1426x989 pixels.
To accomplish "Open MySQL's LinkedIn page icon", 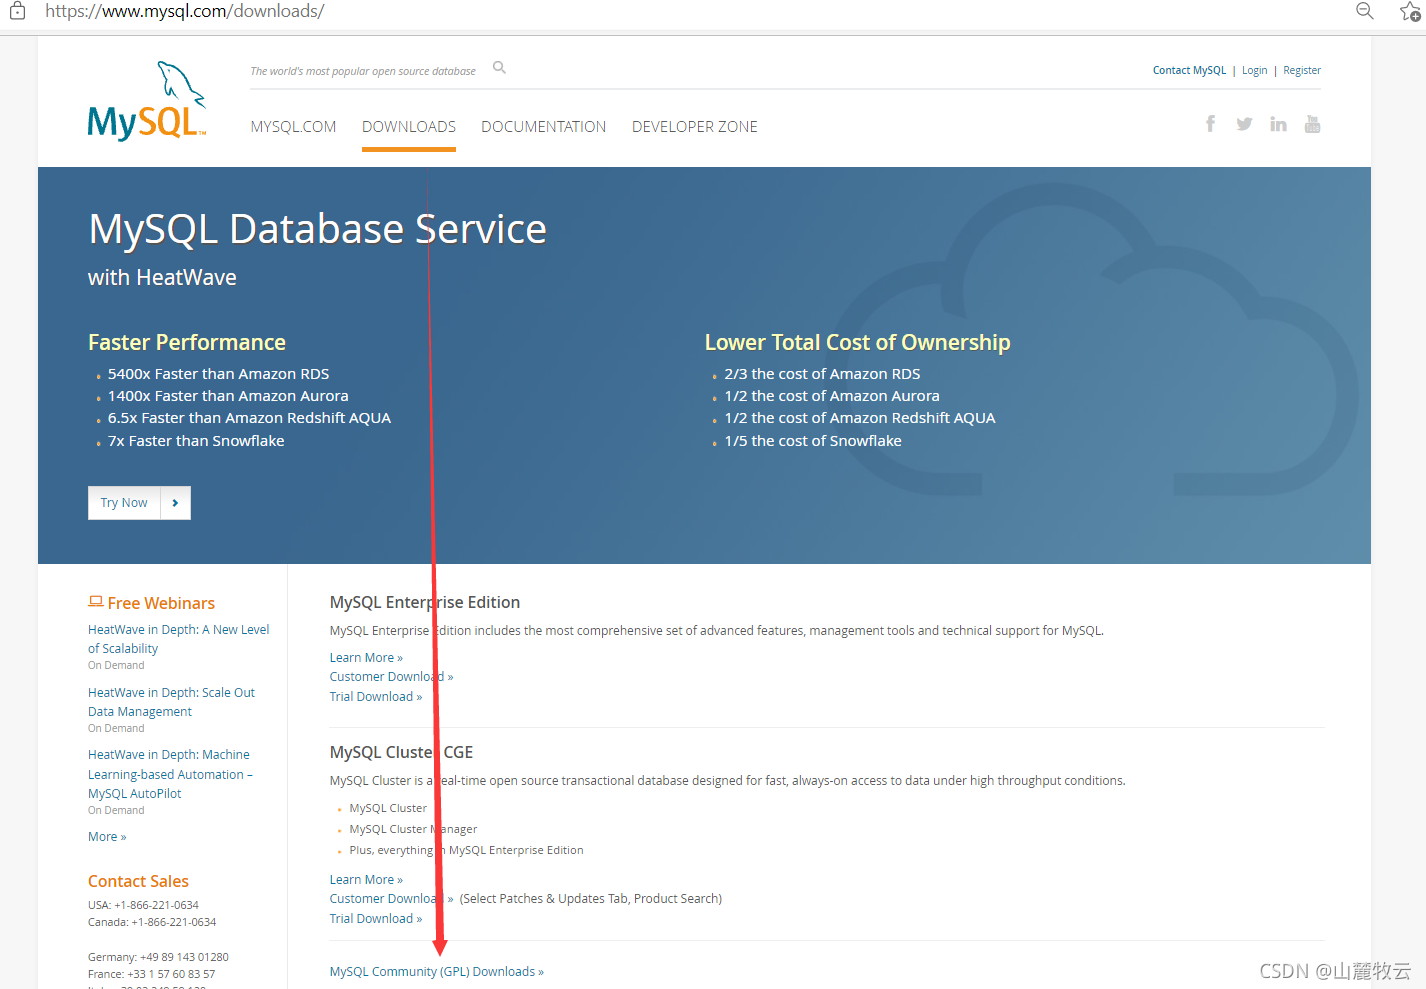I will (1278, 124).
